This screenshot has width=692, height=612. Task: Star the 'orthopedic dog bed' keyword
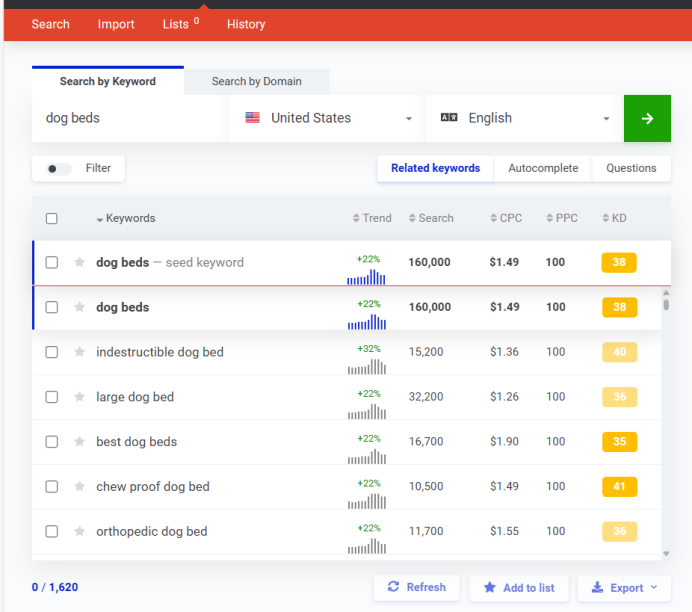[79, 532]
